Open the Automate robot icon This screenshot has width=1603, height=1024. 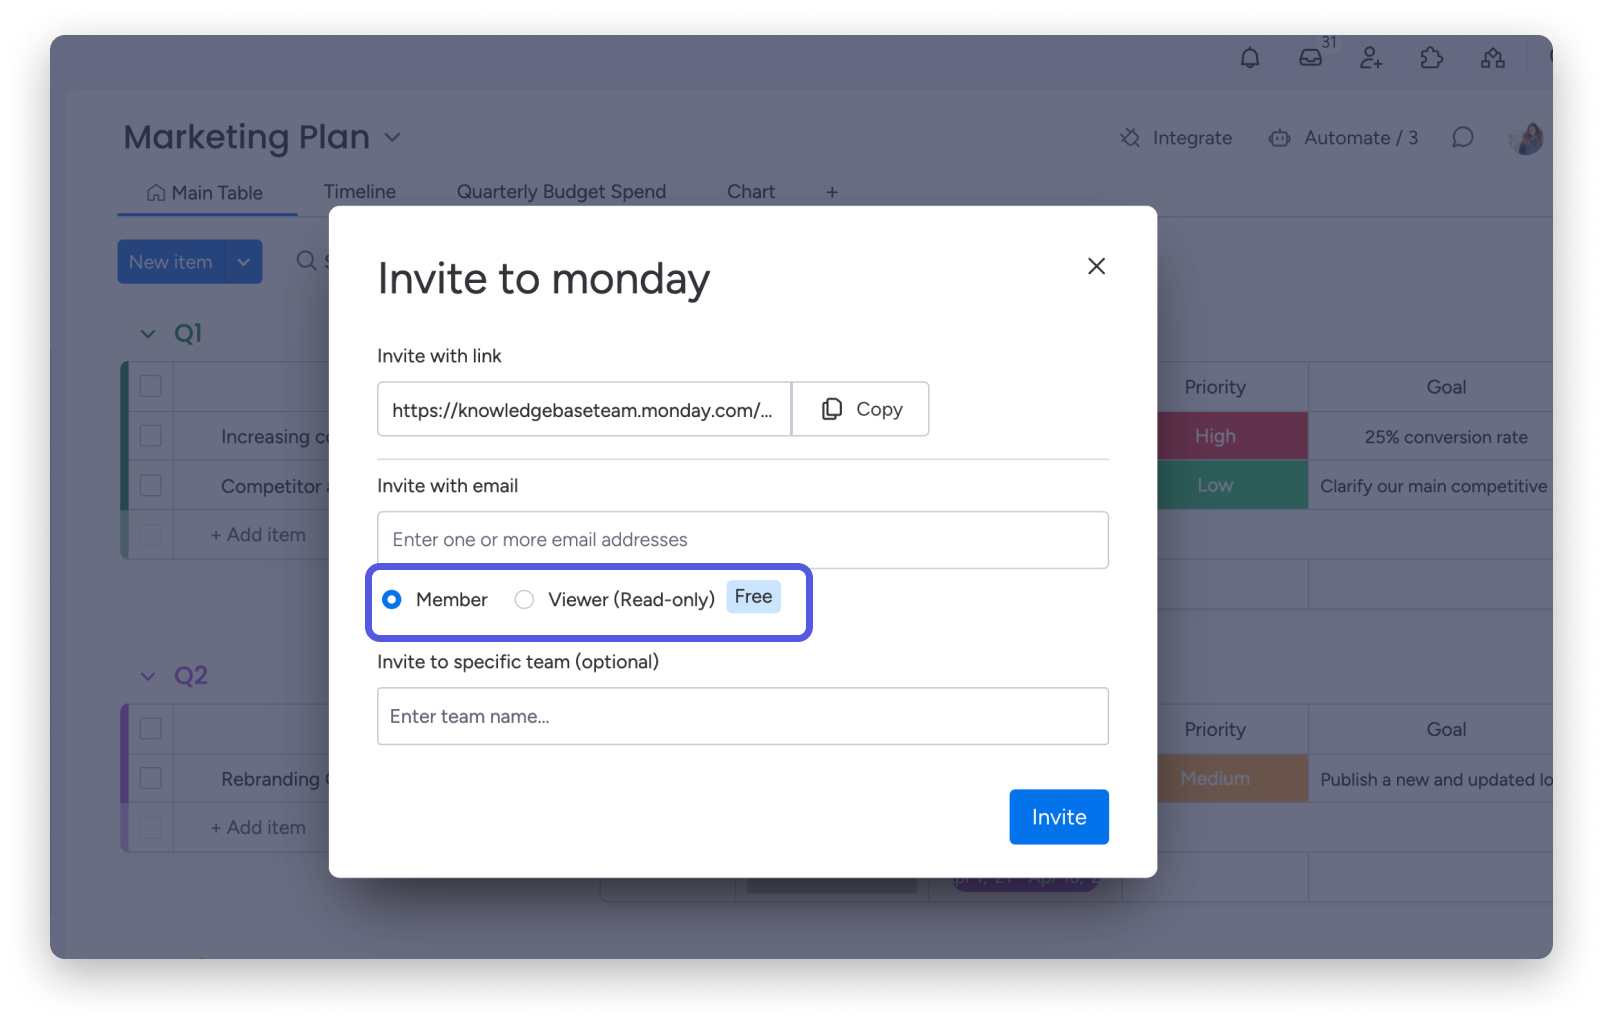tap(1279, 137)
